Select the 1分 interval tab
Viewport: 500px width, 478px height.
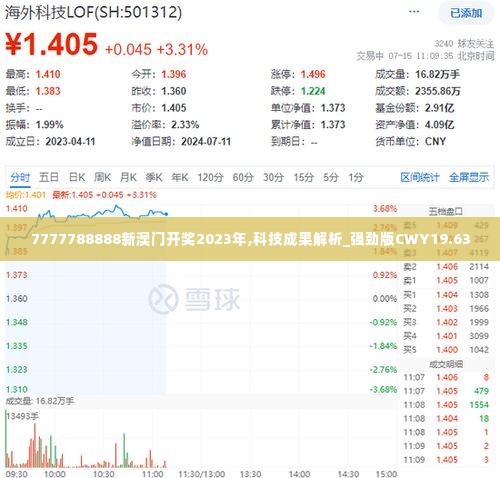356,177
